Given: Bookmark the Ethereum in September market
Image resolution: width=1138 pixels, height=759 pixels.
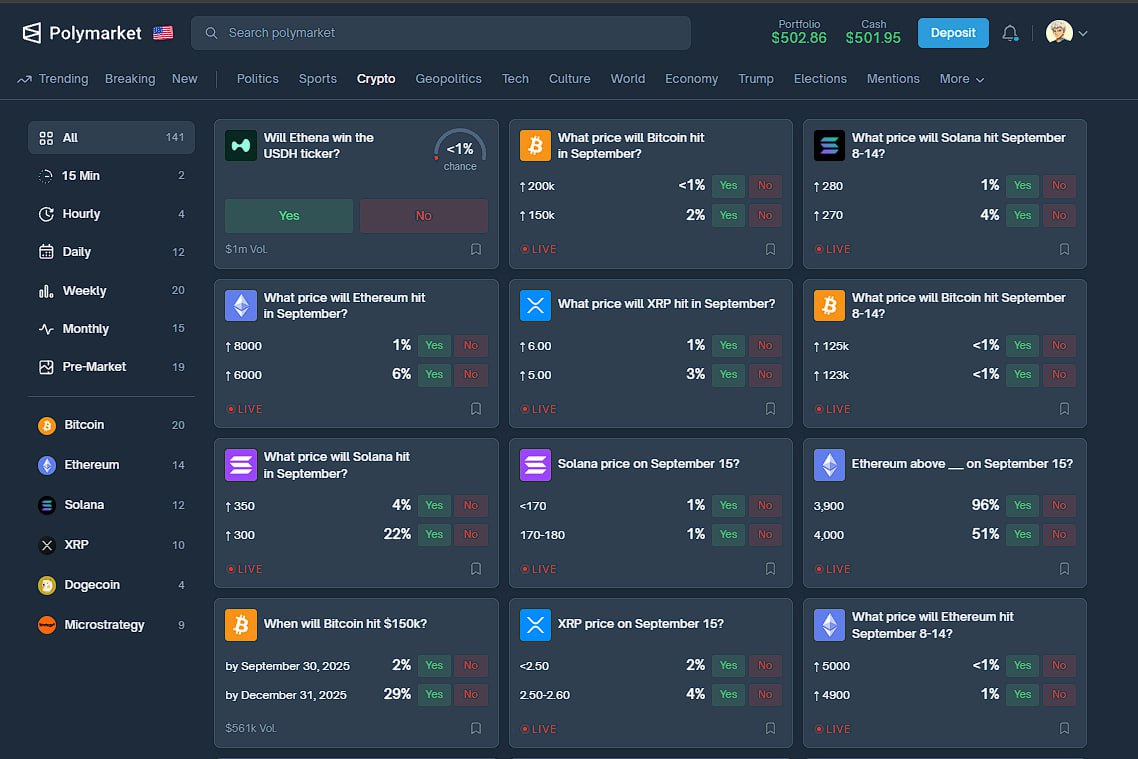Looking at the screenshot, I should (476, 409).
